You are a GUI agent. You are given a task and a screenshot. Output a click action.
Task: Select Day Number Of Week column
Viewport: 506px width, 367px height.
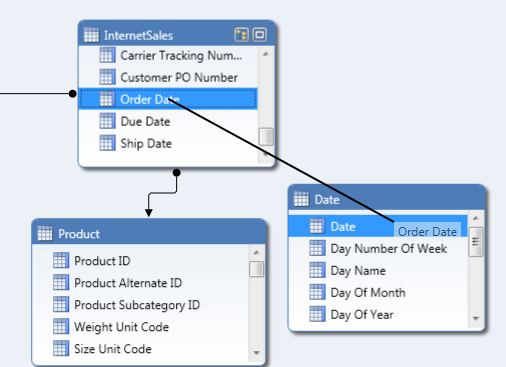(x=378, y=248)
